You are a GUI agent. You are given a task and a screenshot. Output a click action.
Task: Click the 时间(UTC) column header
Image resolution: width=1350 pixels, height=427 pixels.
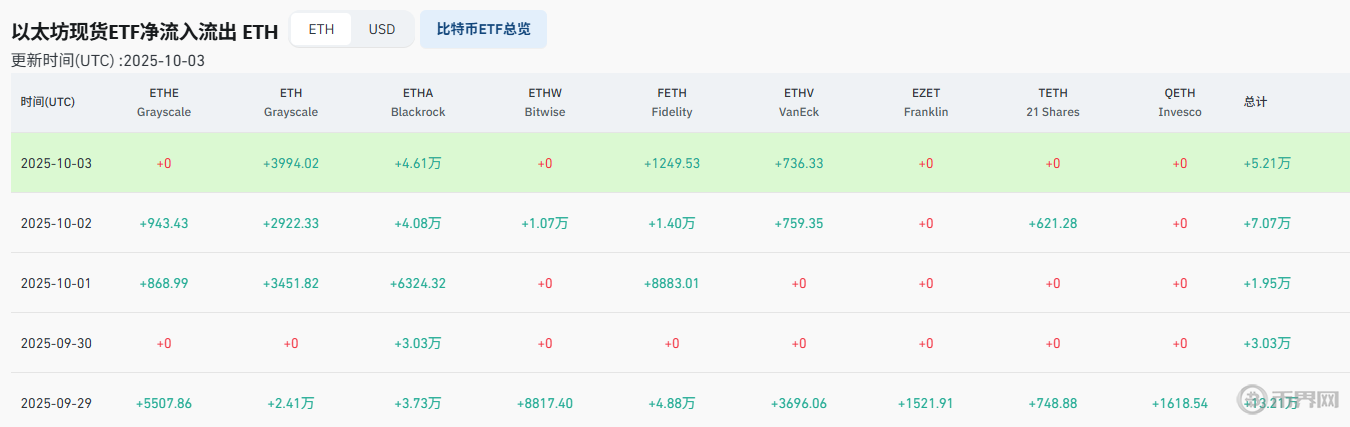pyautogui.click(x=48, y=102)
